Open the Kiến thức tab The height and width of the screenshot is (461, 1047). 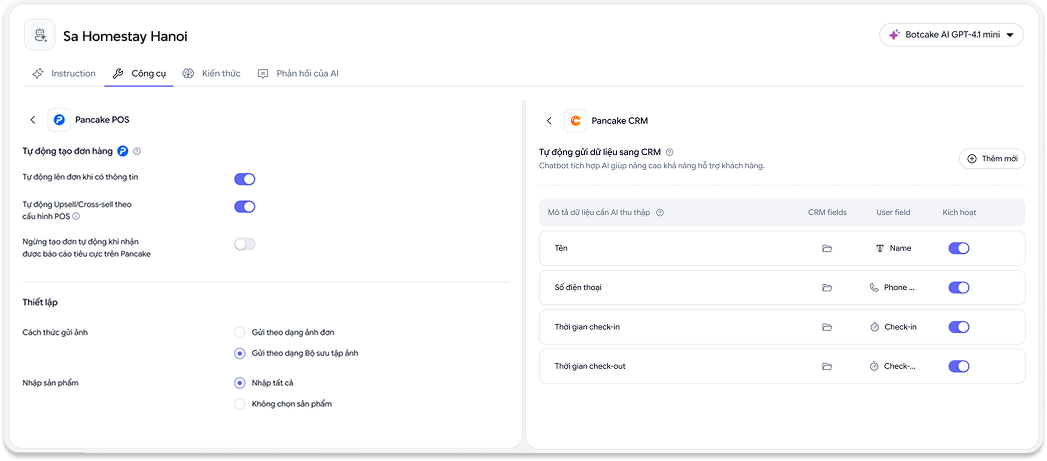click(211, 73)
